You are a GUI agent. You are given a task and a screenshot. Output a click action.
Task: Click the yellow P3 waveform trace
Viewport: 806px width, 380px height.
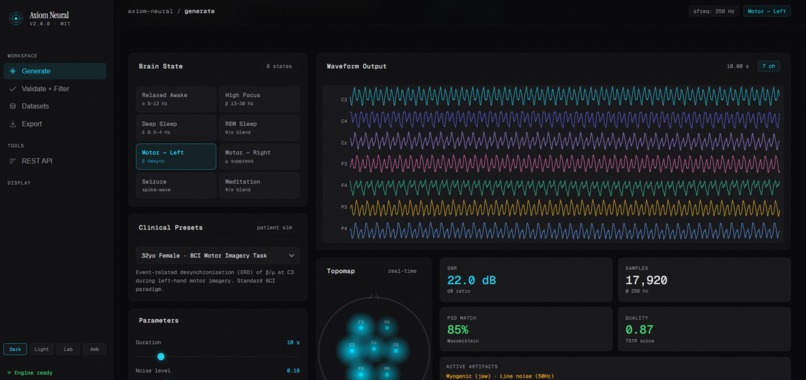coord(565,208)
